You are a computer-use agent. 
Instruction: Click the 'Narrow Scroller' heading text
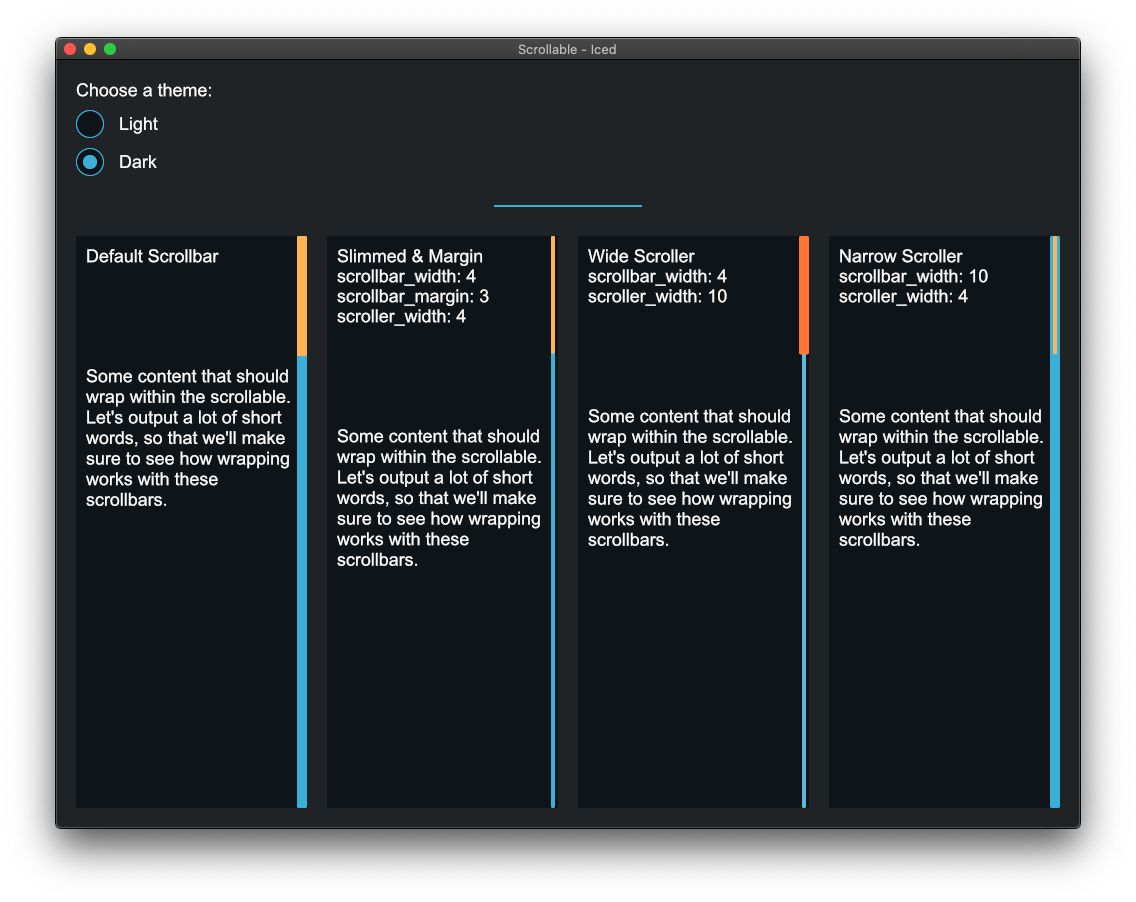900,256
